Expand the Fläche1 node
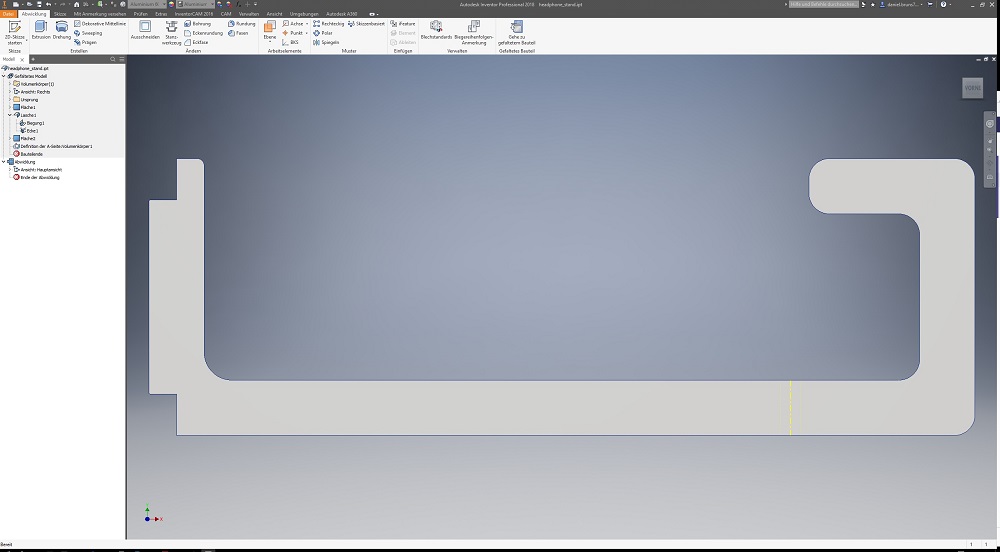Viewport: 1000px width, 552px height. point(10,107)
